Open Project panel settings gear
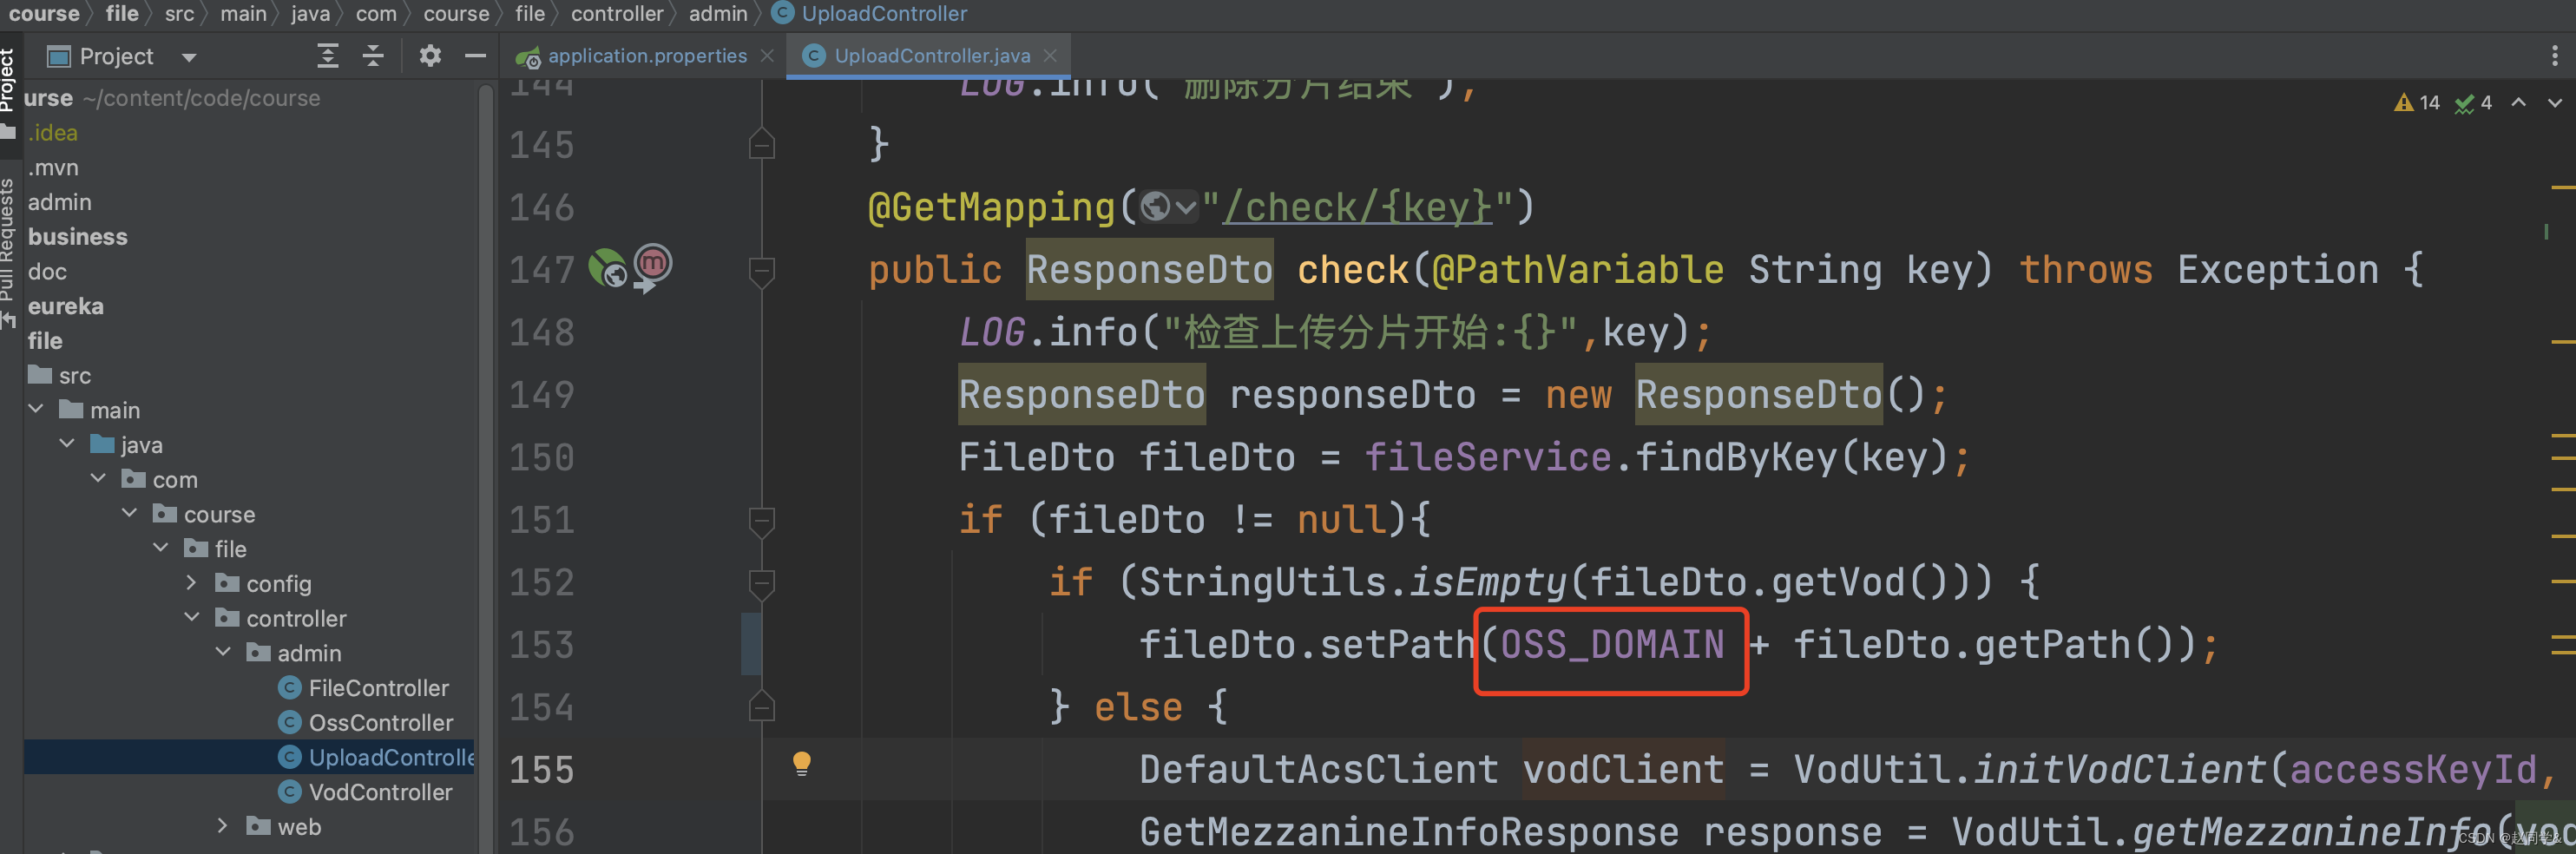 click(x=430, y=56)
